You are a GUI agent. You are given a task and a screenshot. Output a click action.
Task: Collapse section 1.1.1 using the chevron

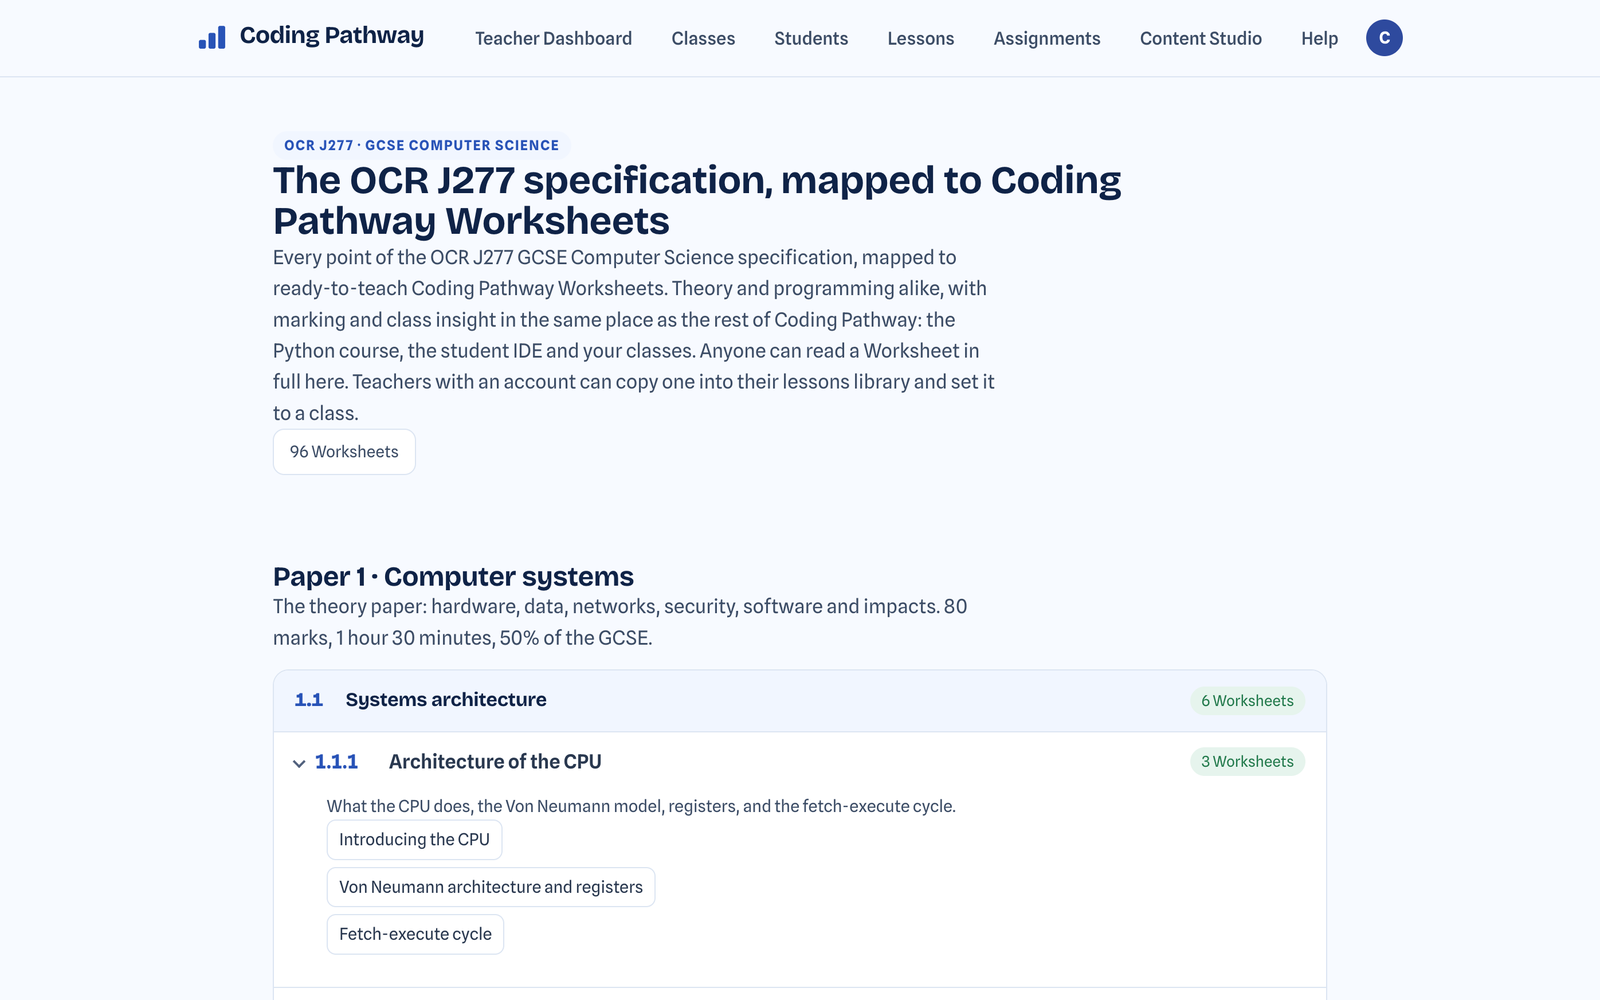coord(299,763)
